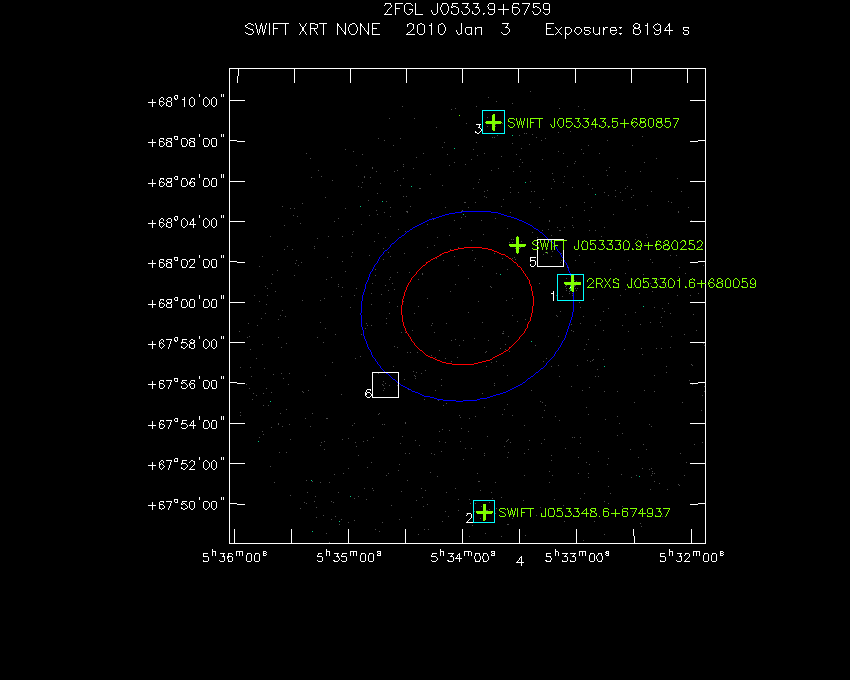The width and height of the screenshot is (850, 680).
Task: Click source number 6 beside white box
Action: point(368,394)
